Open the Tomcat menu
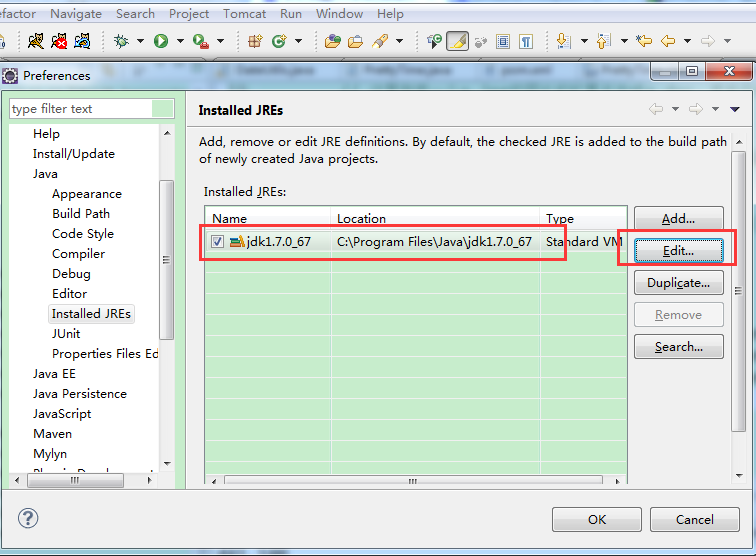The width and height of the screenshot is (756, 556). tap(244, 14)
